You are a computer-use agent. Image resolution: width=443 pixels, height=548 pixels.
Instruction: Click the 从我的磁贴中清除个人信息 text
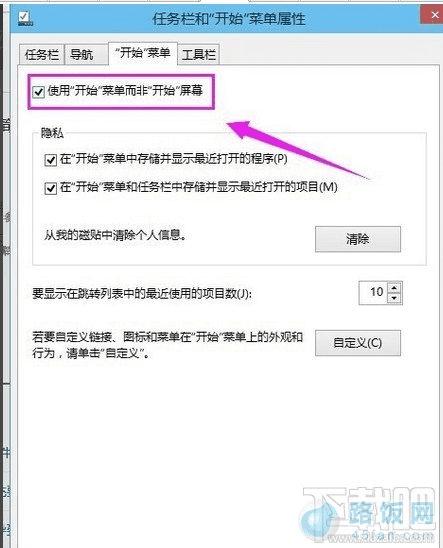pos(115,235)
